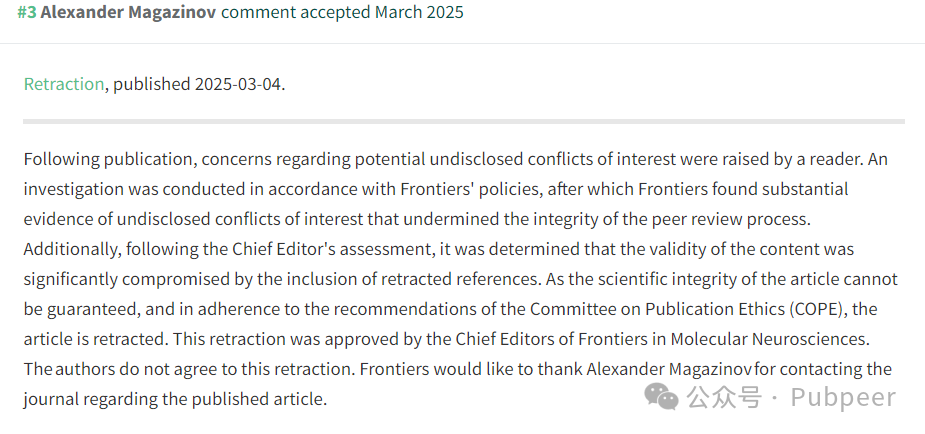Click Alexander Magazinov's name in body paragraph

[x=669, y=369]
